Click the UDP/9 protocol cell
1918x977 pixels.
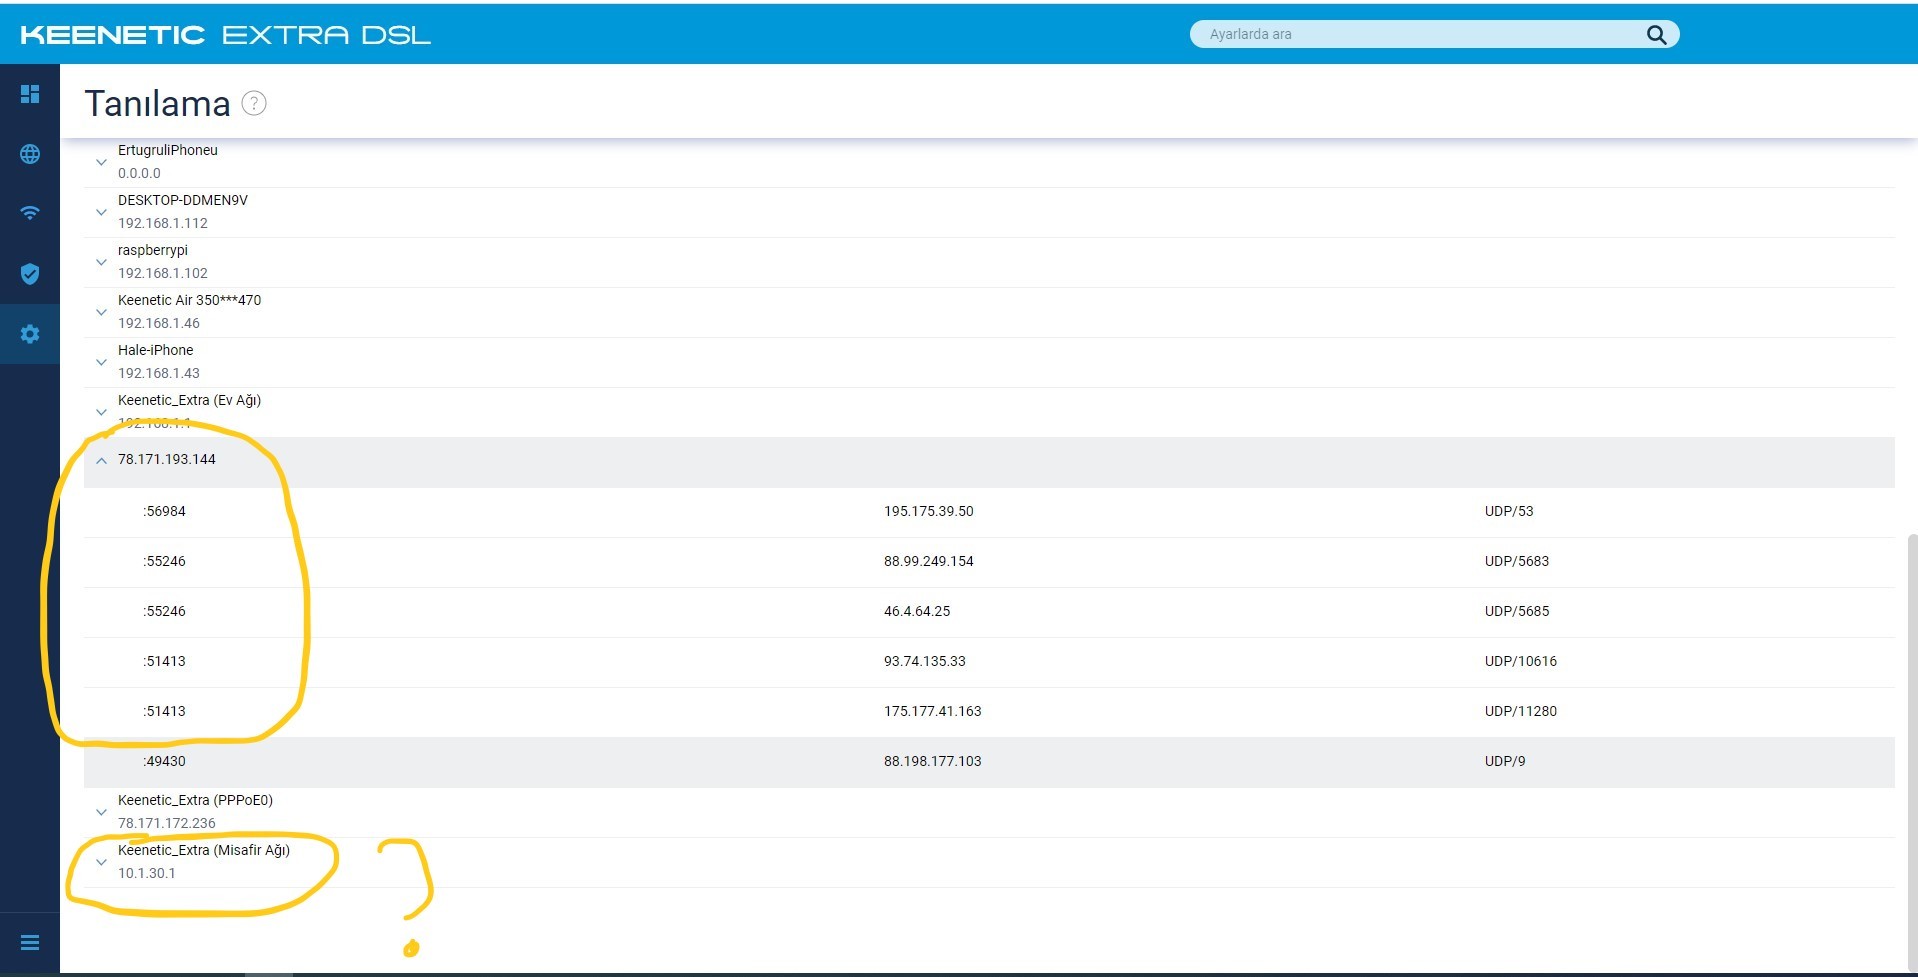pyautogui.click(x=1505, y=761)
